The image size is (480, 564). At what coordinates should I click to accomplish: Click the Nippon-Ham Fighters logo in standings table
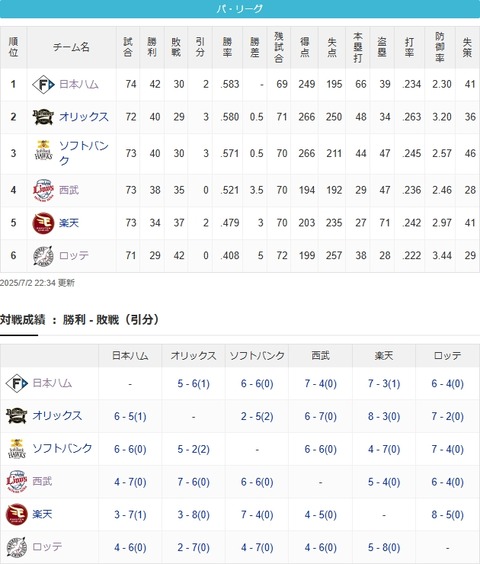coord(43,85)
